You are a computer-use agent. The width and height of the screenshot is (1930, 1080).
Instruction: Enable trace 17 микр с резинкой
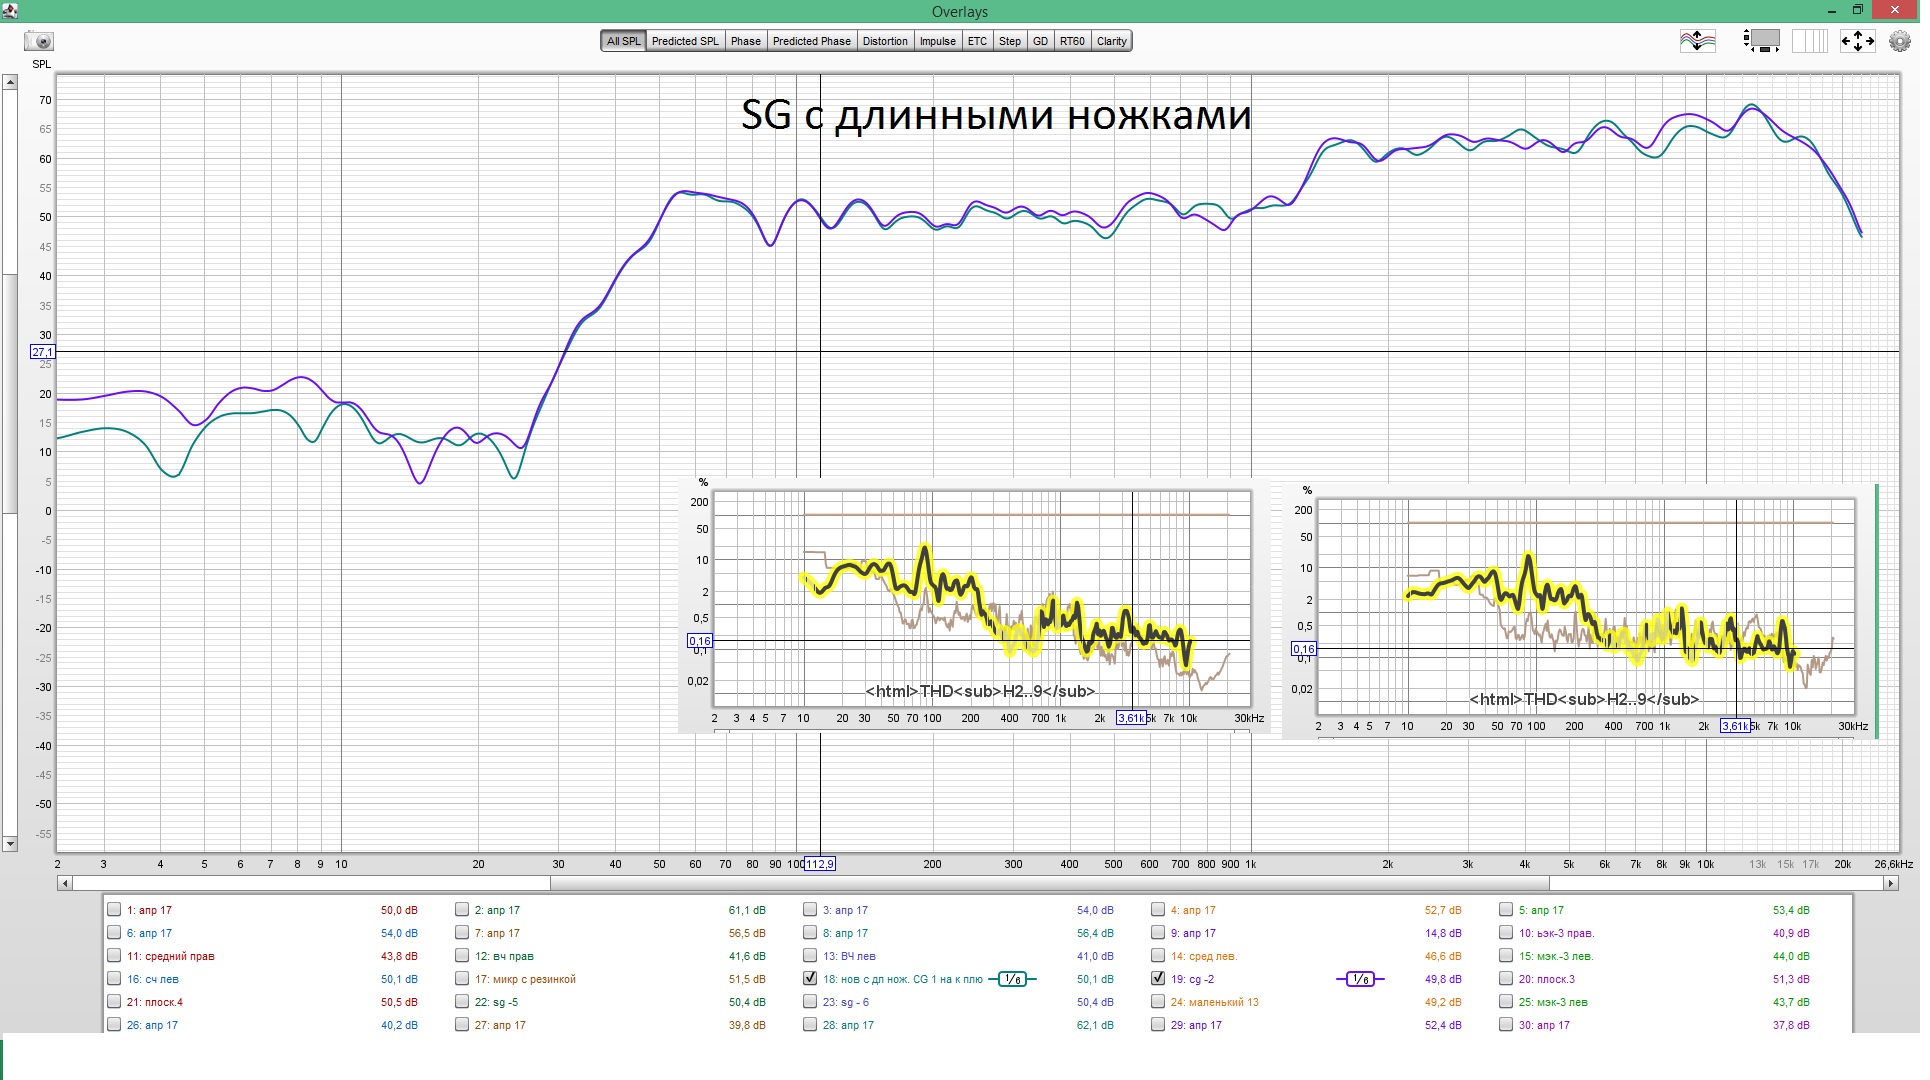point(462,979)
